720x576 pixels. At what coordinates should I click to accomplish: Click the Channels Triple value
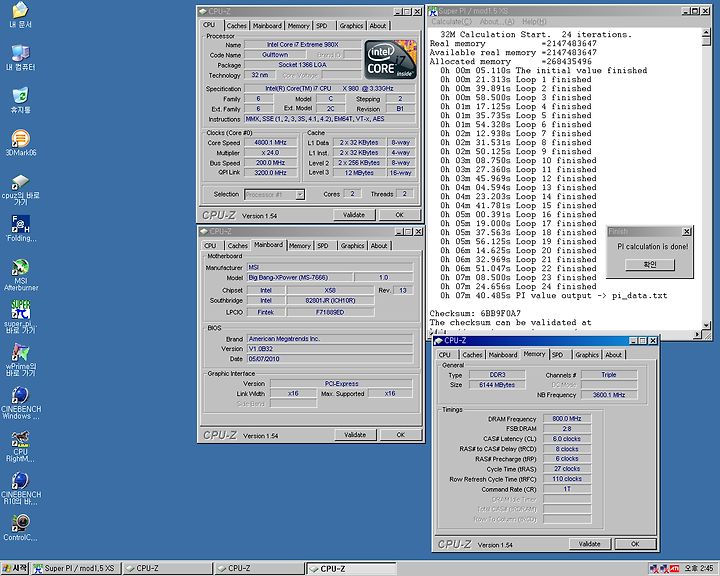pyautogui.click(x=609, y=375)
